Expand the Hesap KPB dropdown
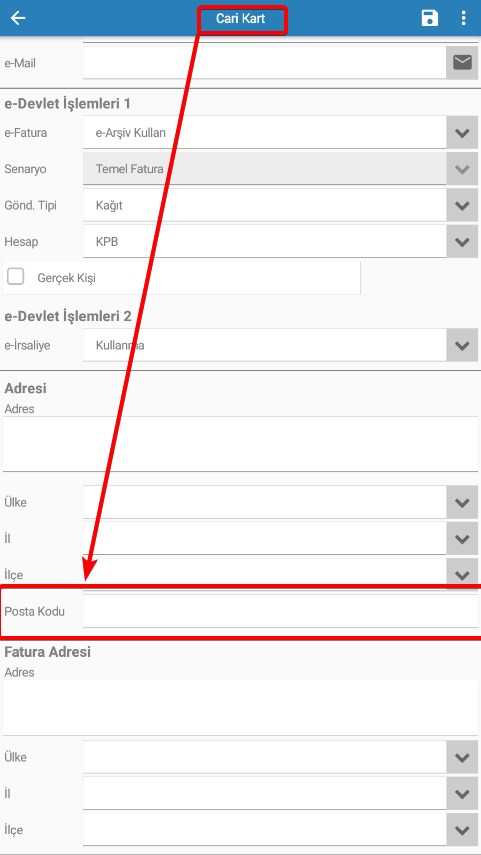This screenshot has width=481, height=855. (462, 242)
